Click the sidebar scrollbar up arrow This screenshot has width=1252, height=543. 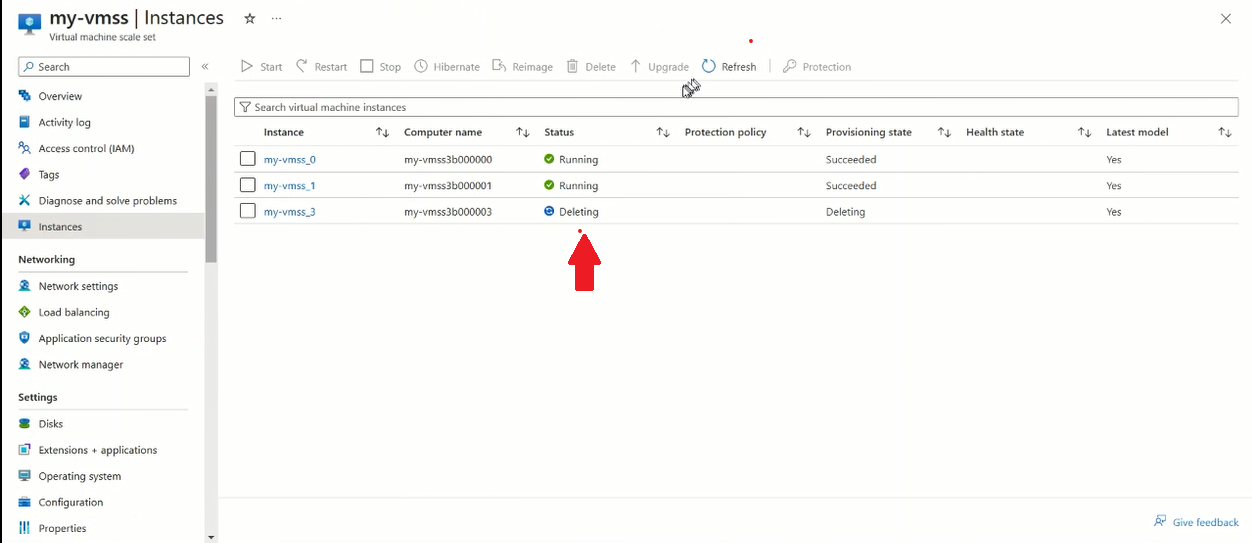[211, 89]
